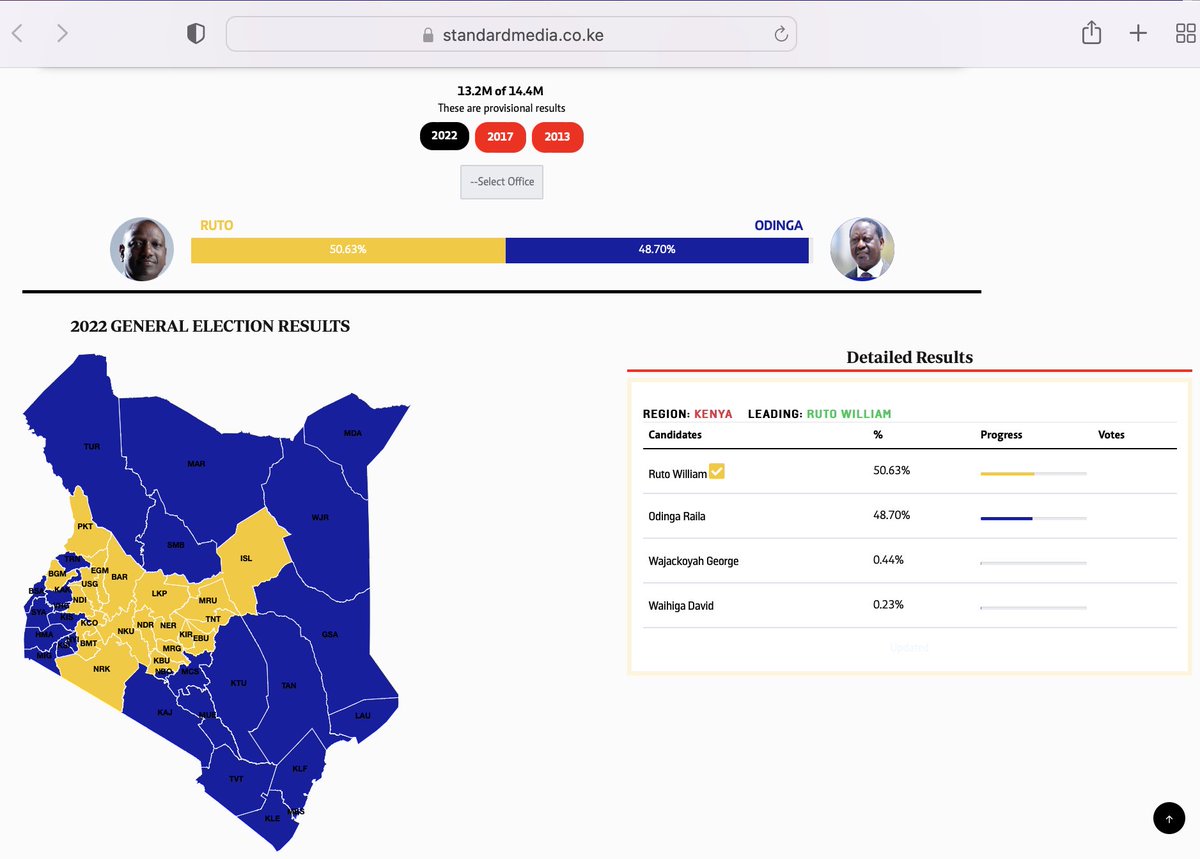Select the KLF county on the map
Image resolution: width=1200 pixels, height=859 pixels.
pyautogui.click(x=300, y=768)
